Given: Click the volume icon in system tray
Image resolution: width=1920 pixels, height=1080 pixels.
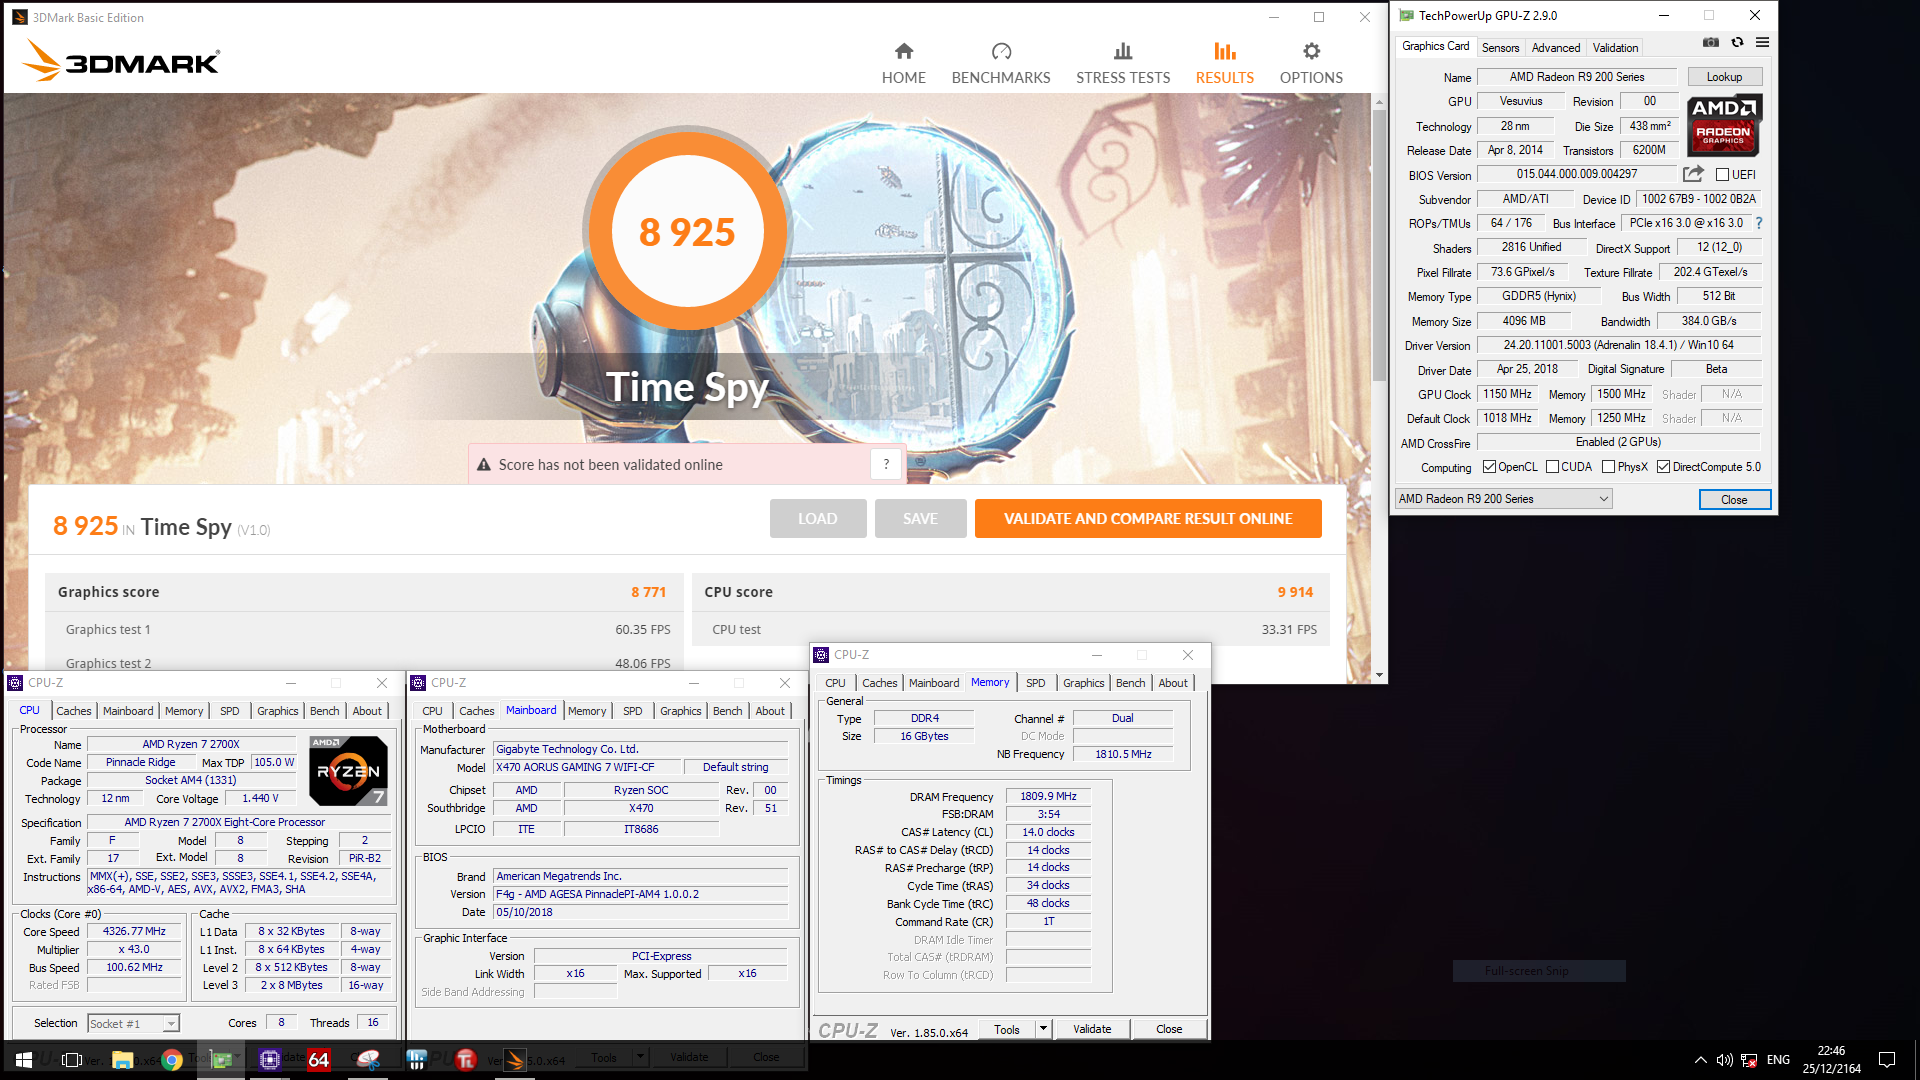Looking at the screenshot, I should (x=1724, y=1060).
